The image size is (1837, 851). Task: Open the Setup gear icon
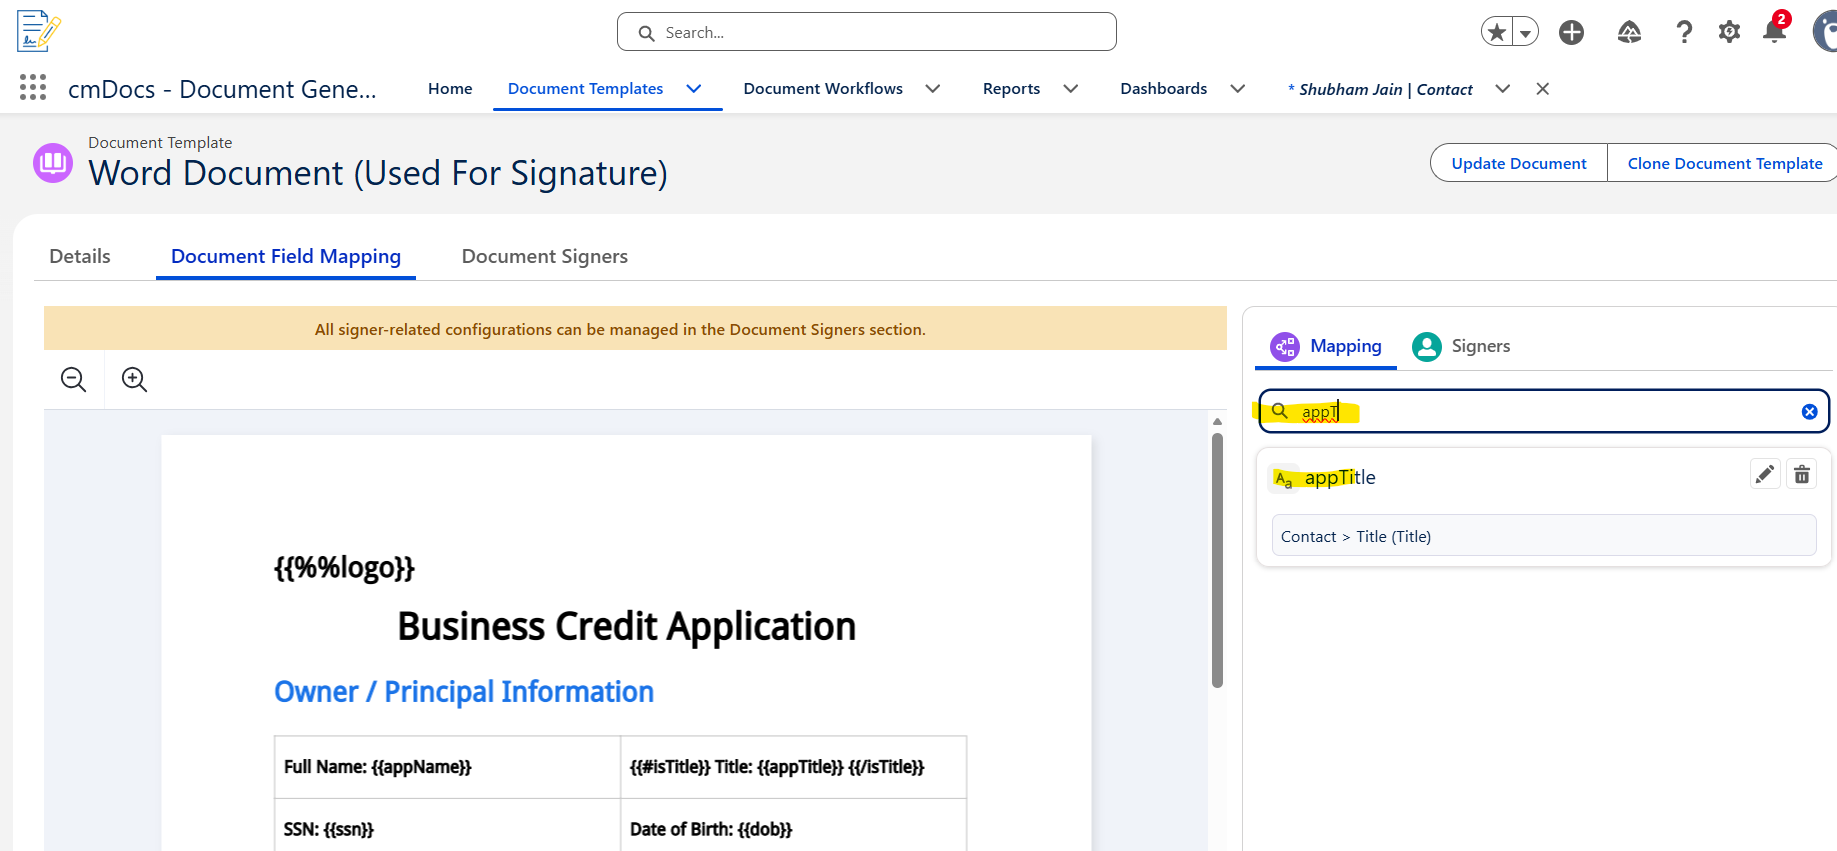1729,32
